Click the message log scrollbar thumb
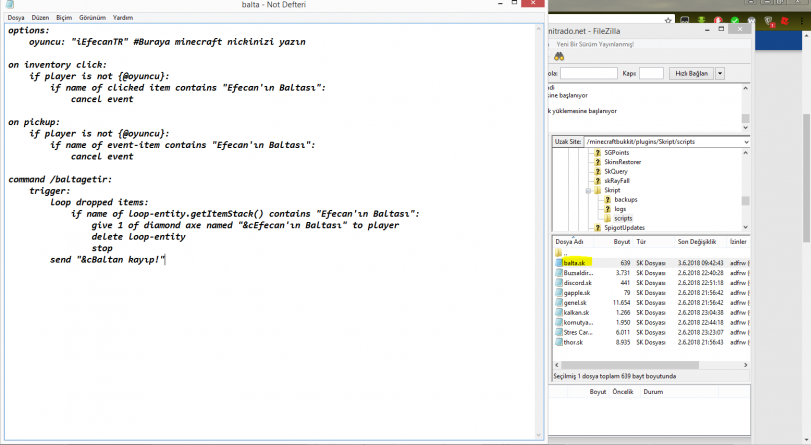 [745, 118]
